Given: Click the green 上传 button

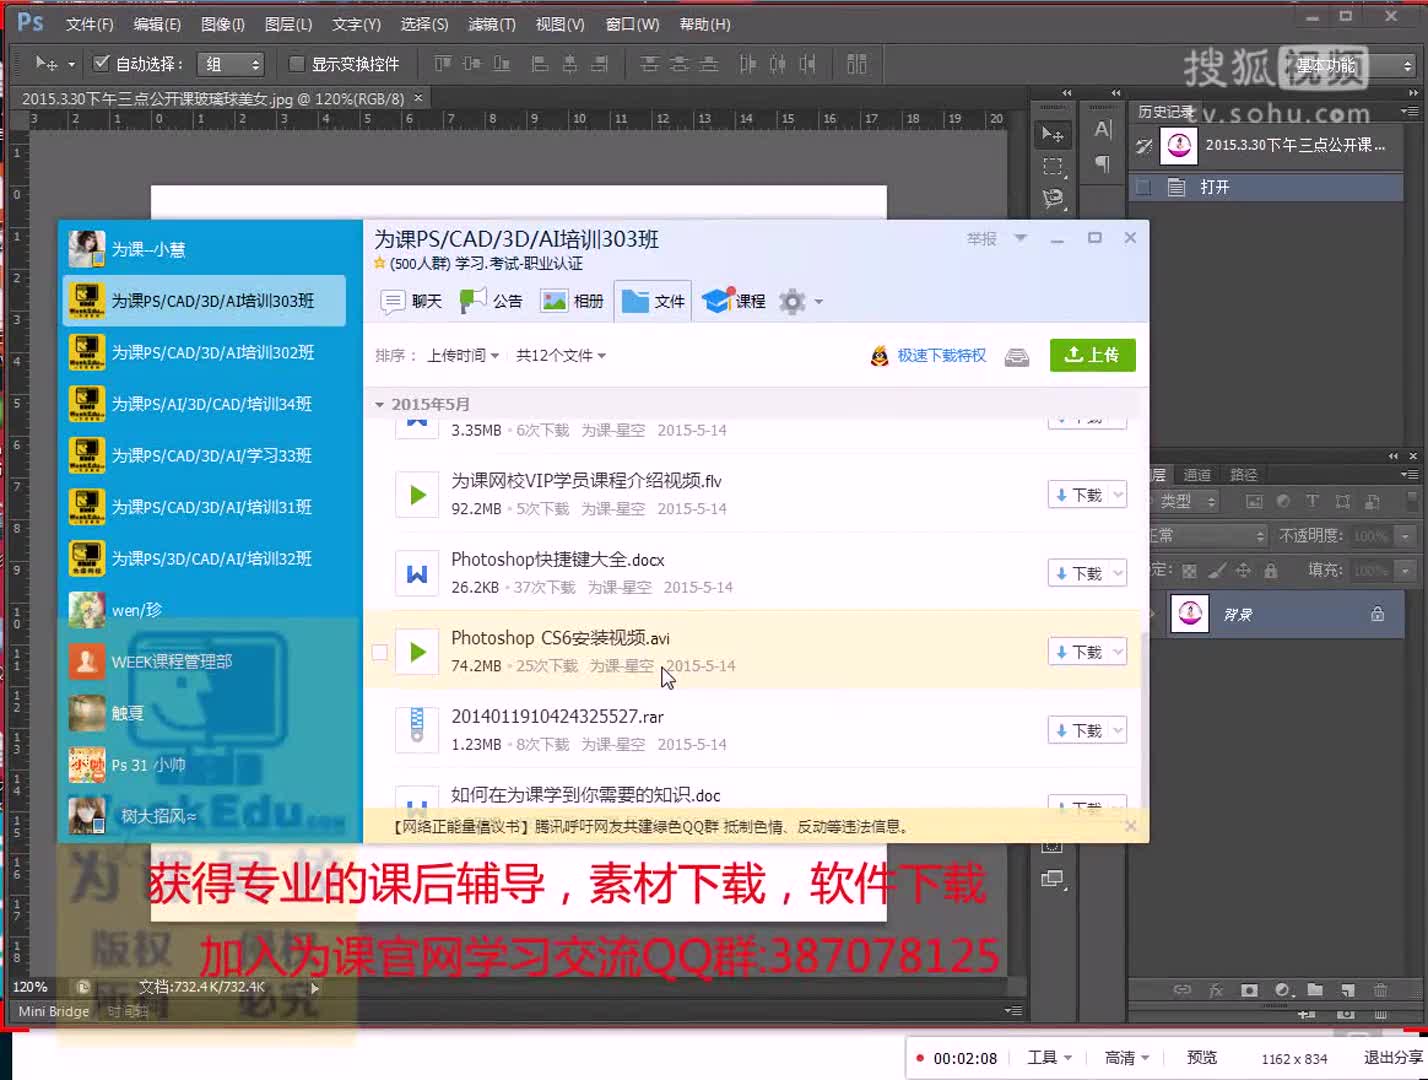Looking at the screenshot, I should (x=1092, y=355).
